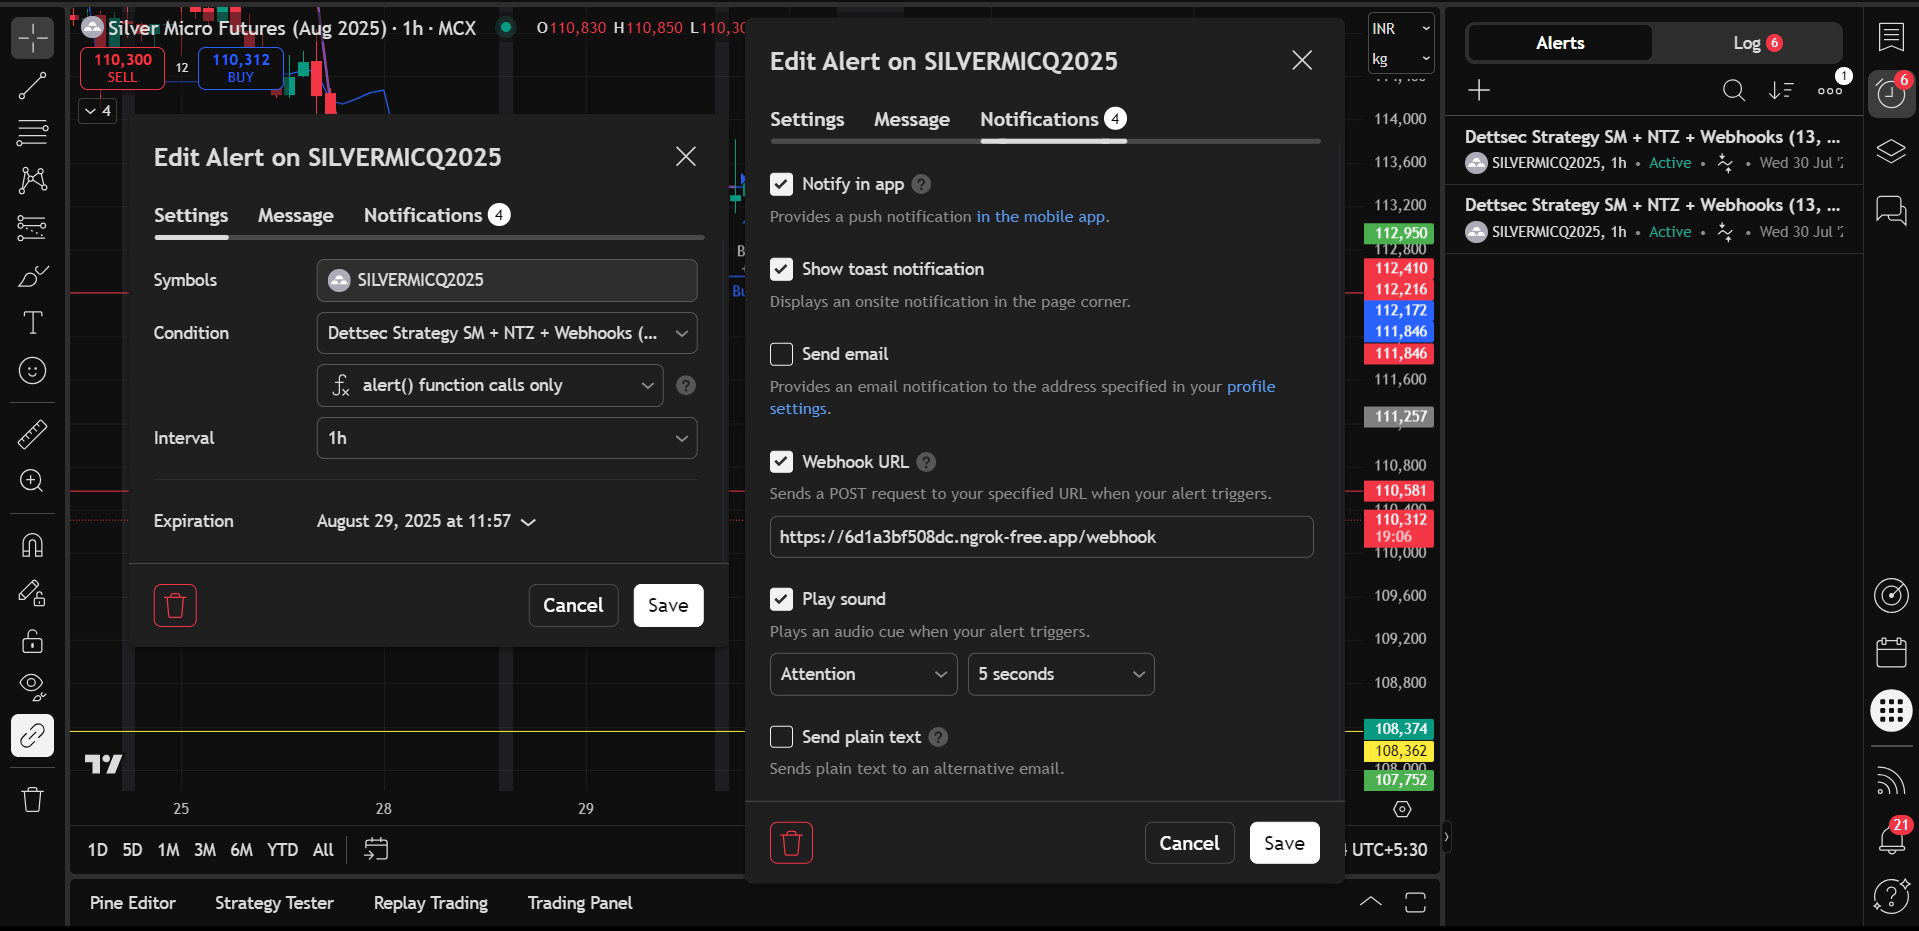Open the Interval dropdown showing 1h
The image size is (1919, 931).
click(506, 438)
